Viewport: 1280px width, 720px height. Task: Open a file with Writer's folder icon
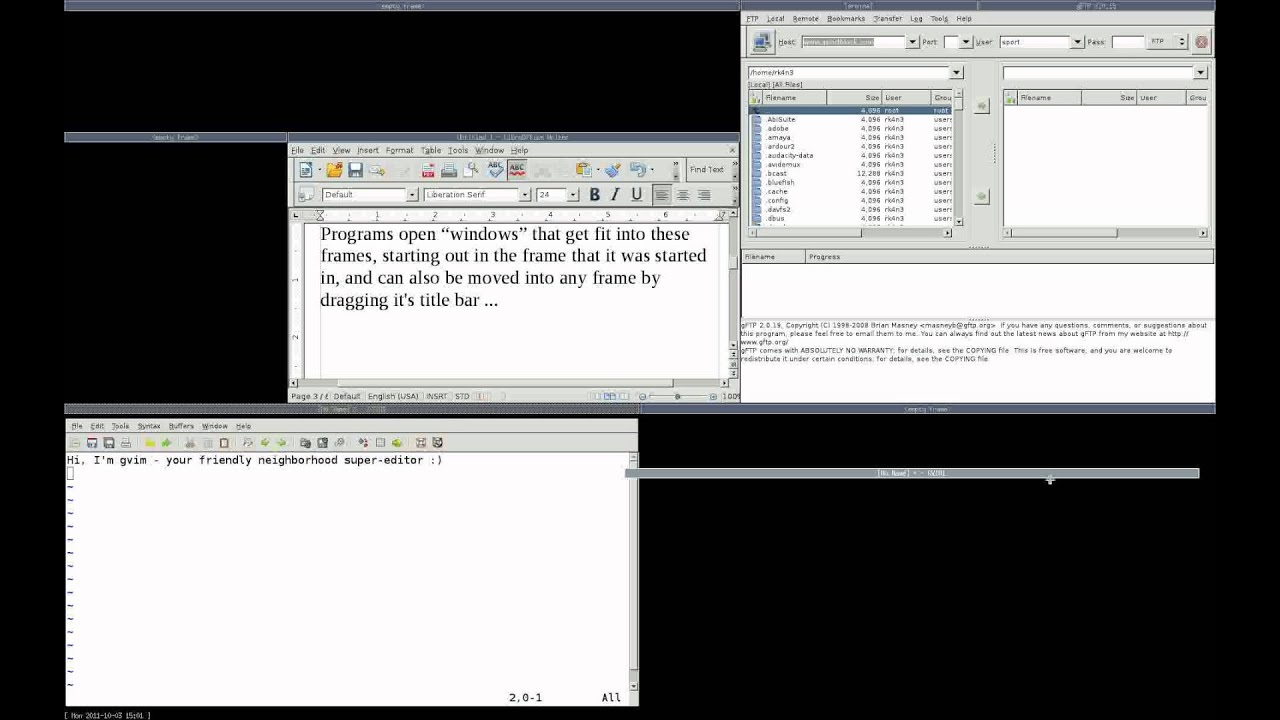pos(334,170)
